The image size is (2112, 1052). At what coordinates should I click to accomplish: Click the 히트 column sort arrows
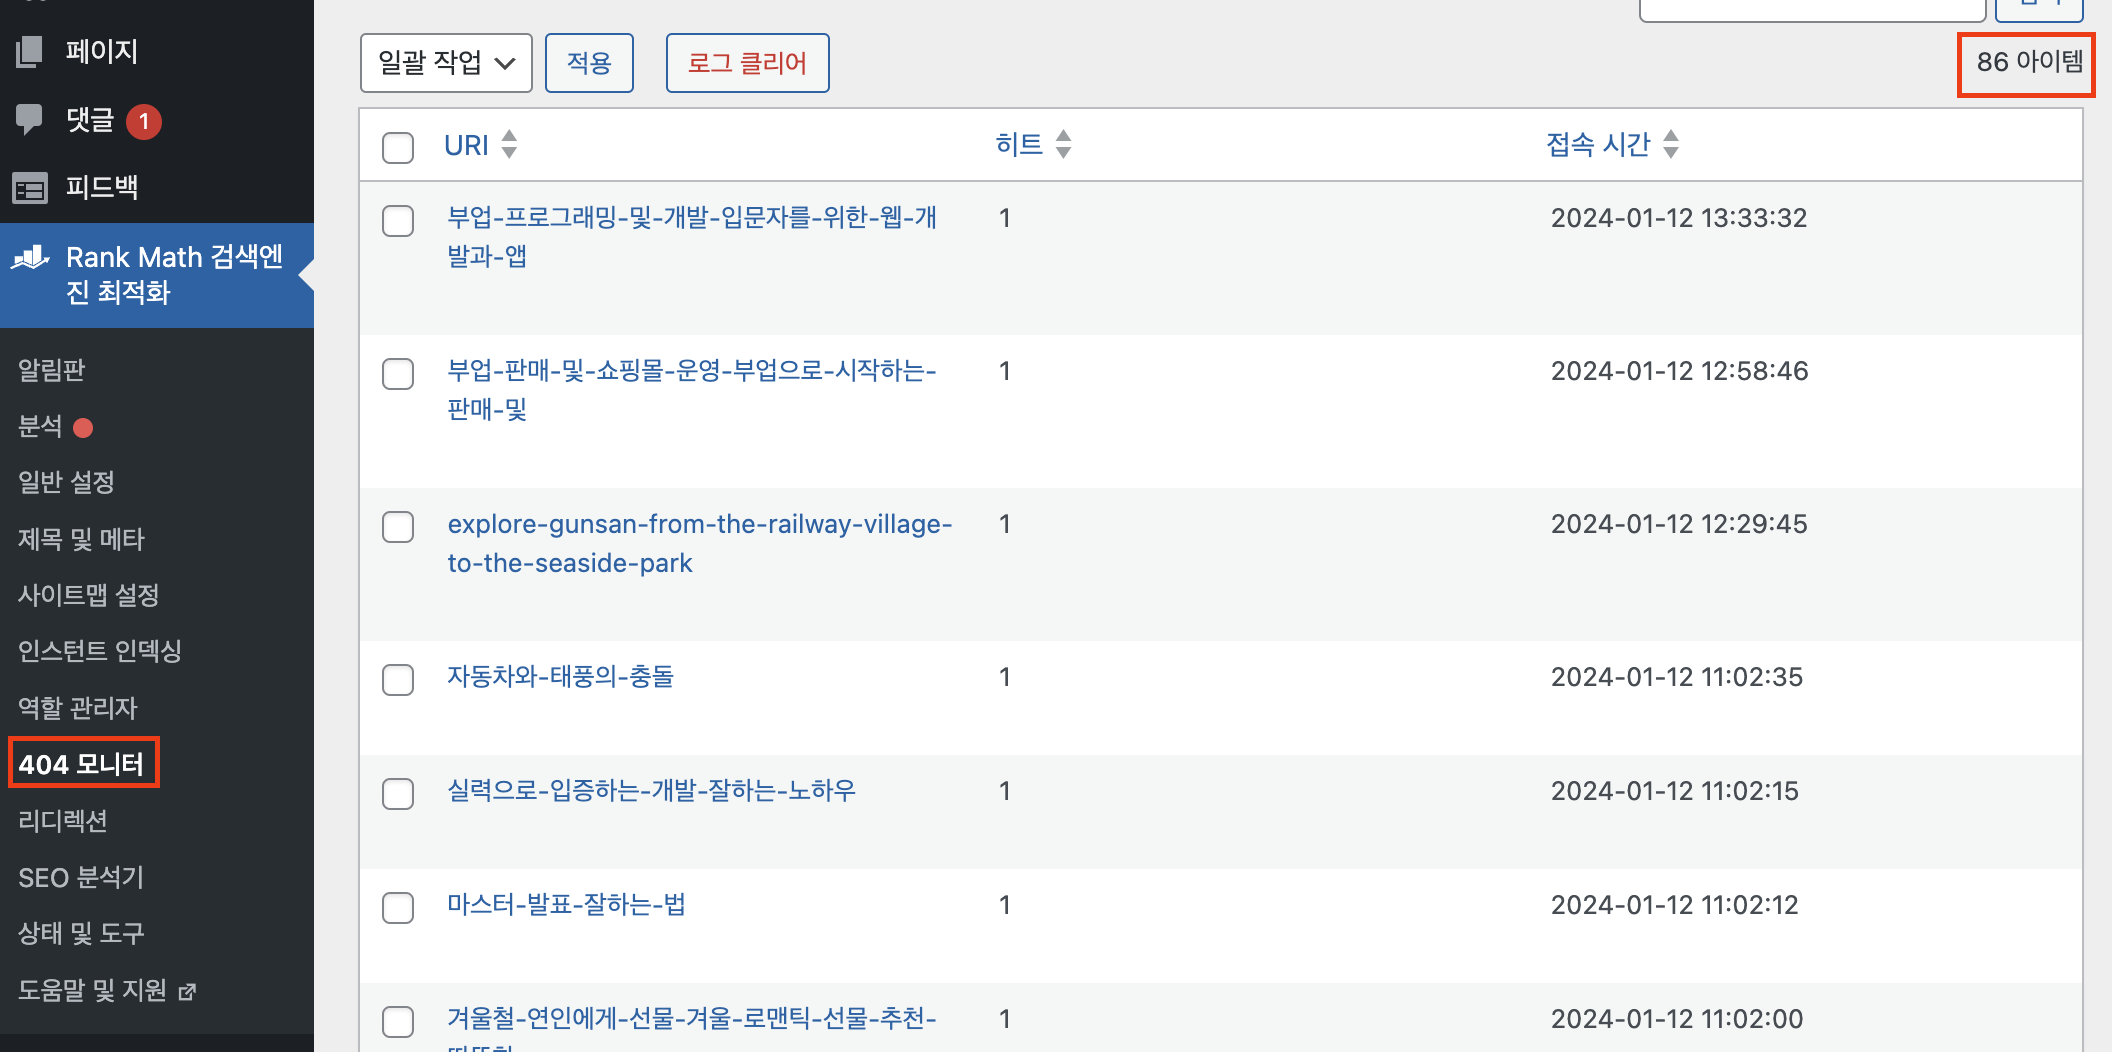point(1063,144)
